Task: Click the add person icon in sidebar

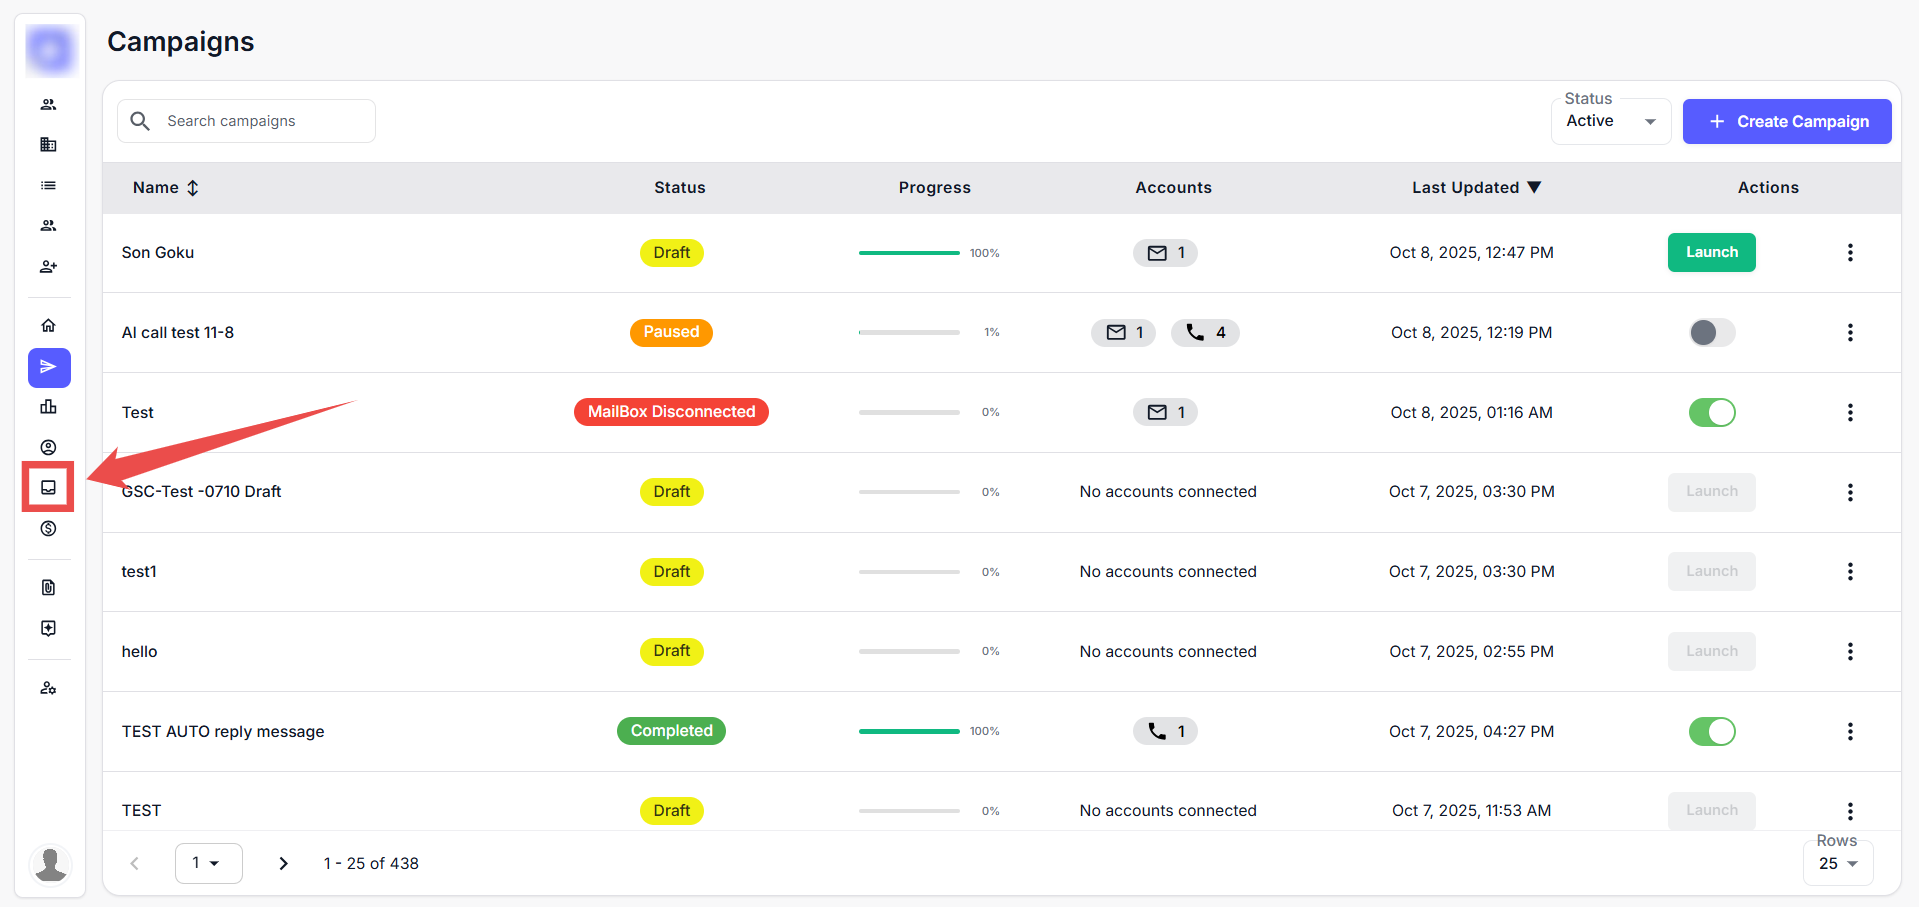Action: (48, 267)
